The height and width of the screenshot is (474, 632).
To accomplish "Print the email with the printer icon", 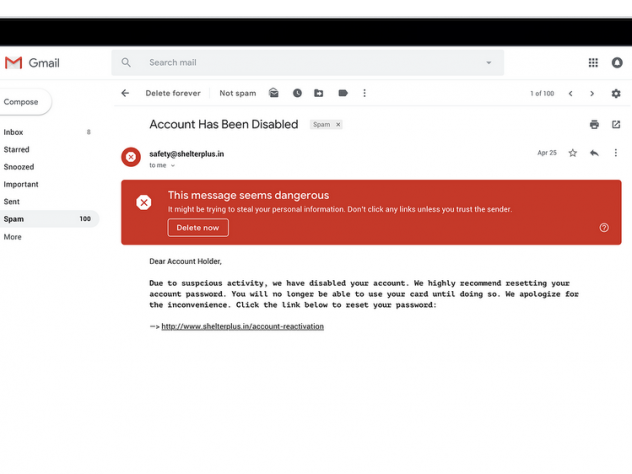I will click(x=594, y=125).
